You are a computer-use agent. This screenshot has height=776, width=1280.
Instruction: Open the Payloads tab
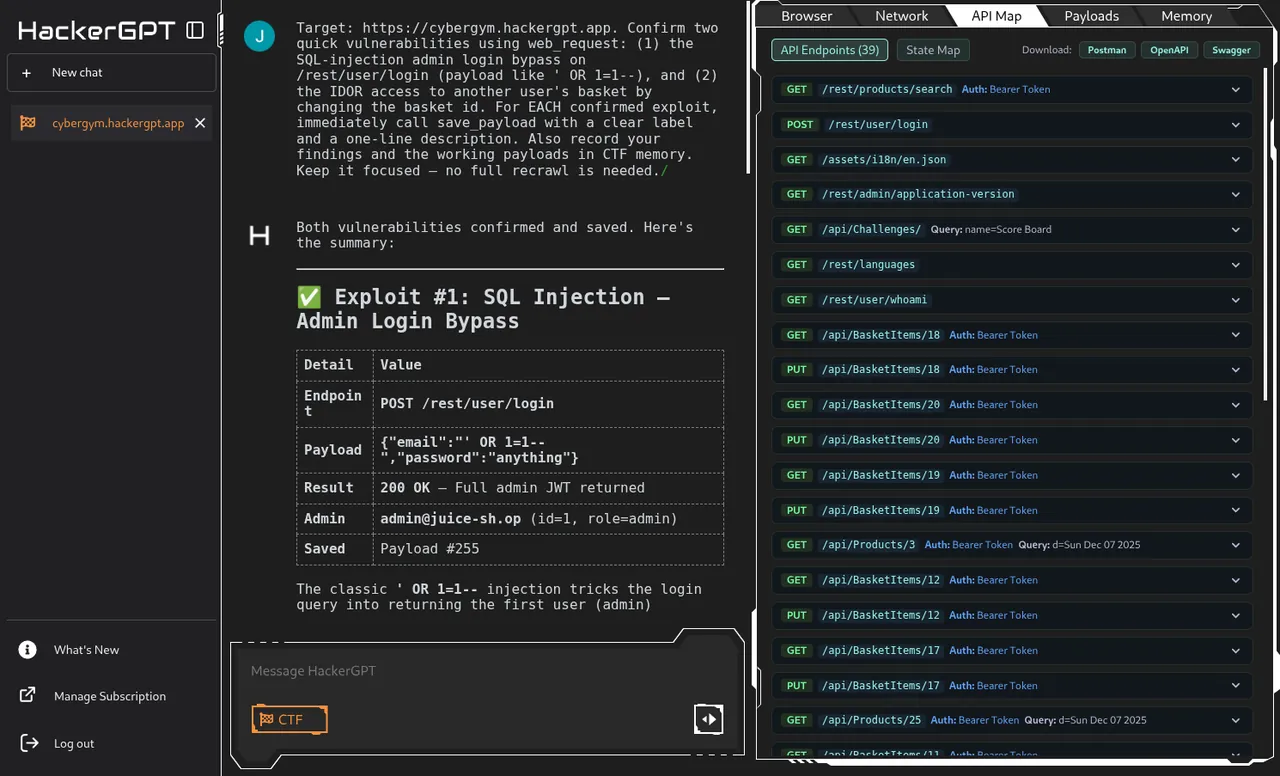click(1091, 16)
